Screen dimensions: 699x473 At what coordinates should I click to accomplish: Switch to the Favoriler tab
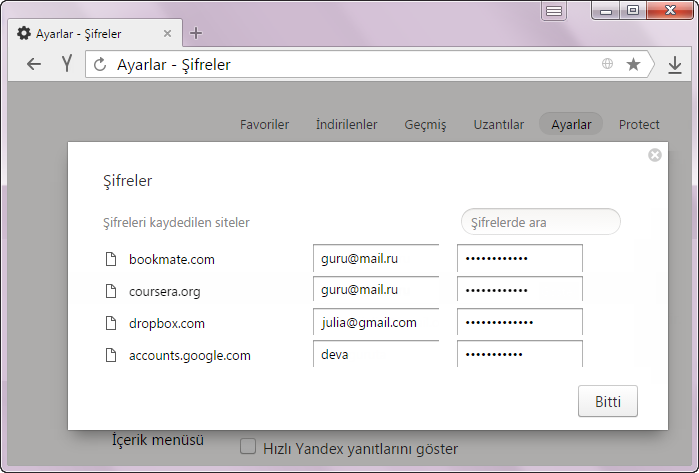pyautogui.click(x=264, y=124)
